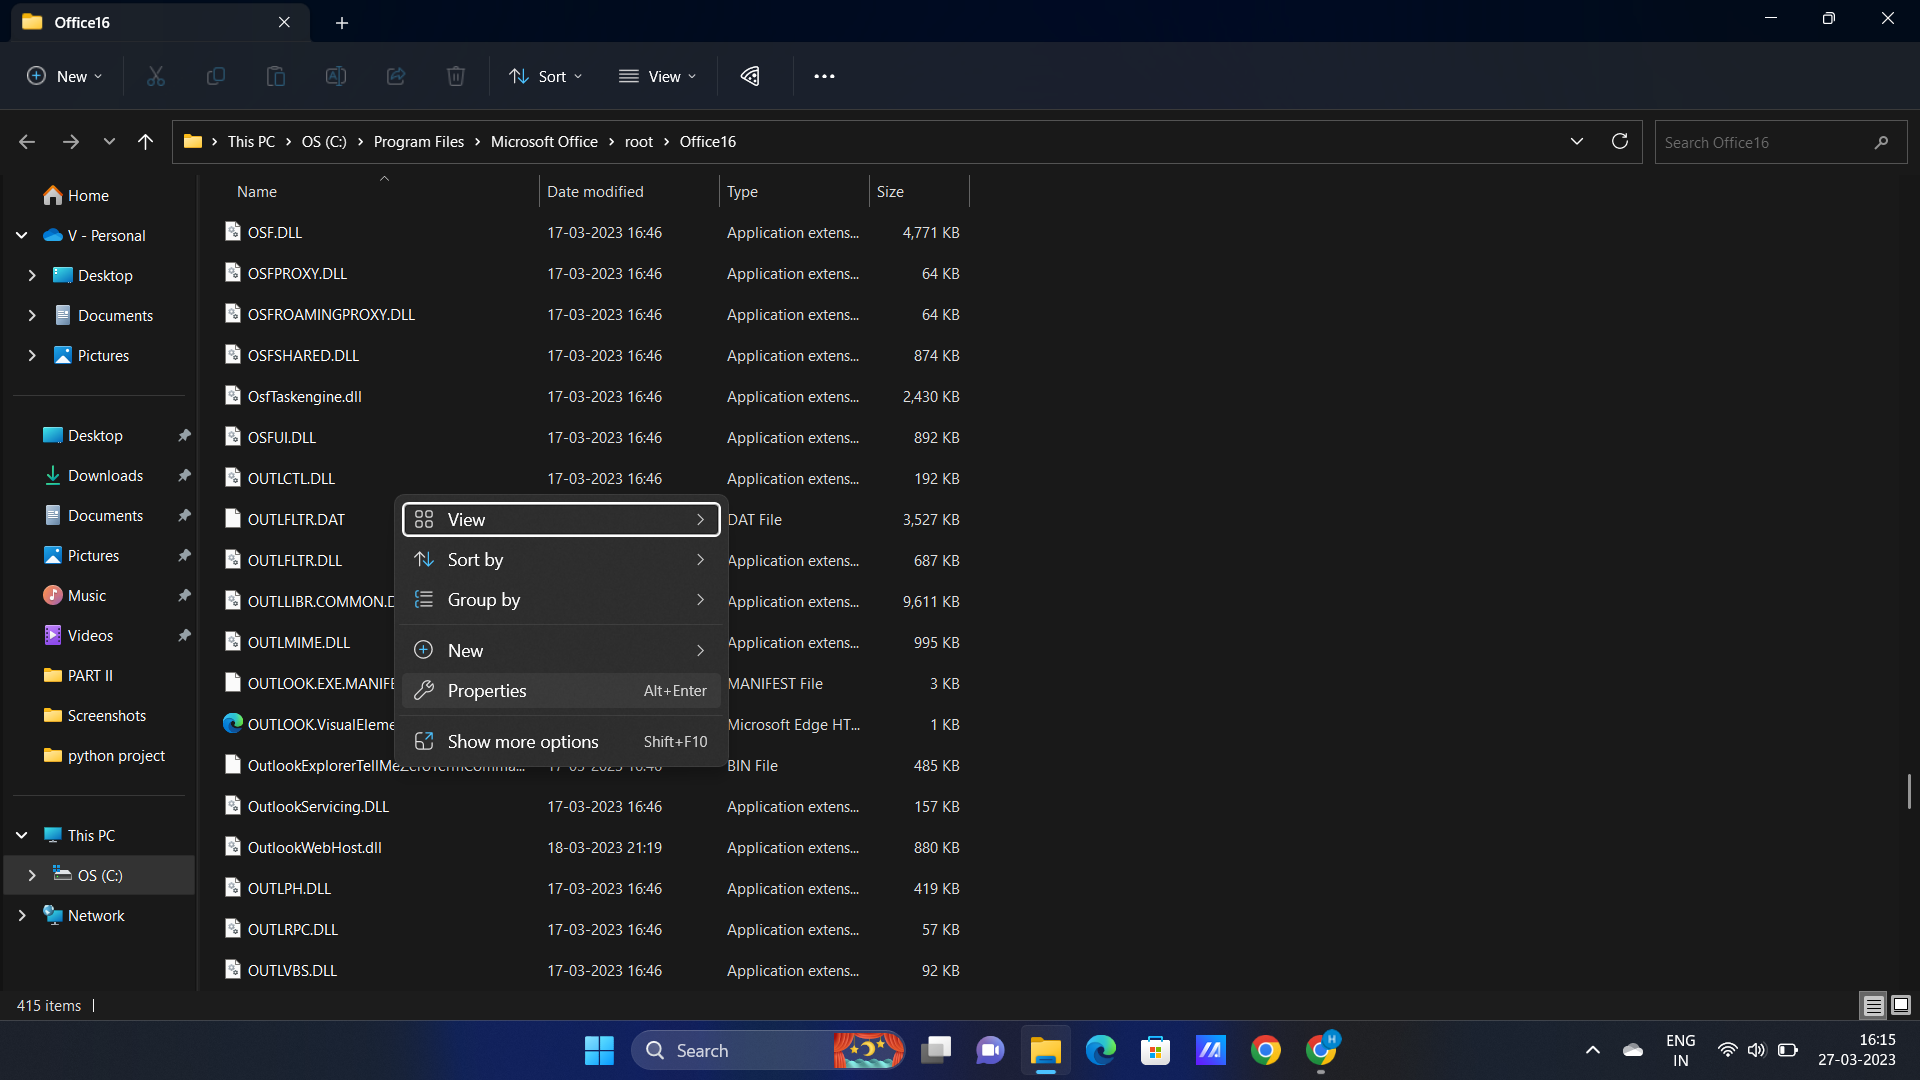Switch to details view layout icon
The height and width of the screenshot is (1080, 1920).
pos(1873,1005)
